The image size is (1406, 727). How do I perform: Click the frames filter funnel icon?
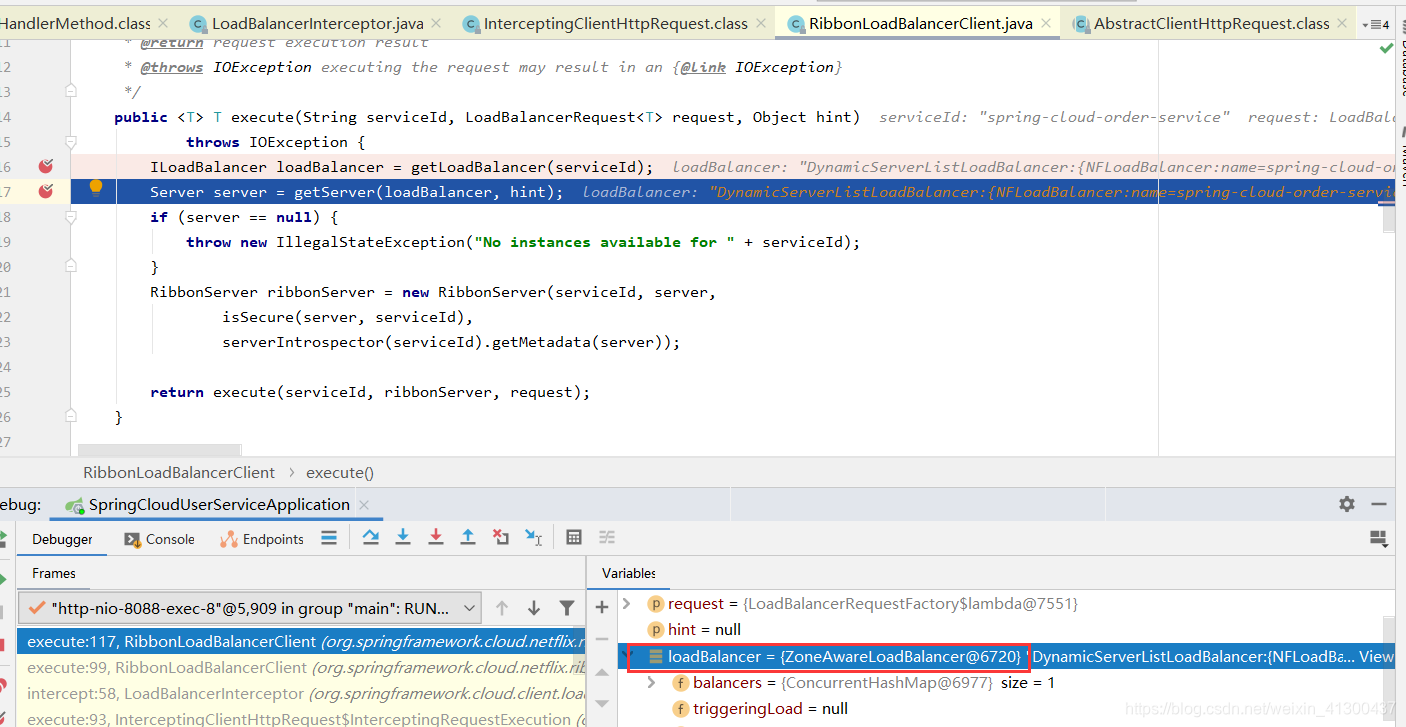567,608
